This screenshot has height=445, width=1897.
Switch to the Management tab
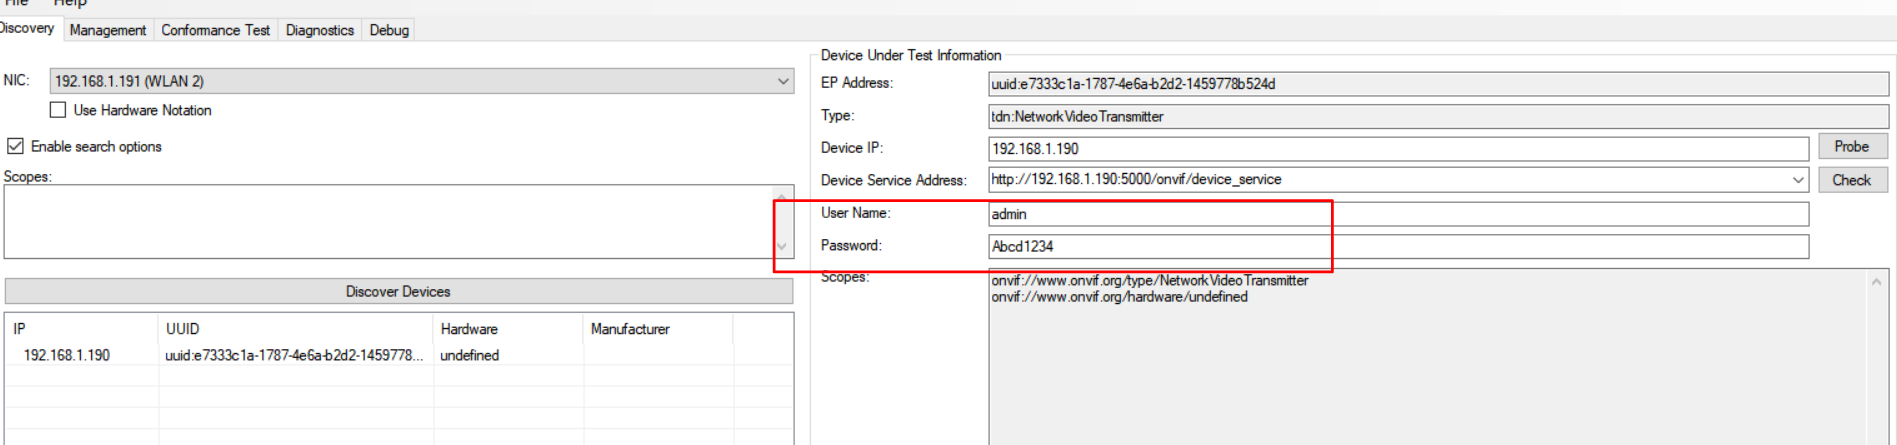point(107,30)
